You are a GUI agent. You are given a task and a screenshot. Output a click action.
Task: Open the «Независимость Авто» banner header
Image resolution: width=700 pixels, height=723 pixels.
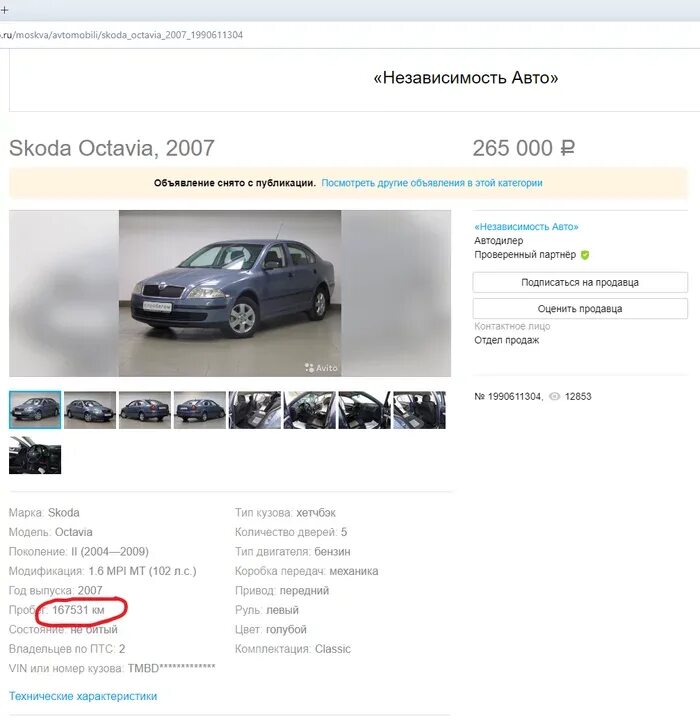point(466,78)
